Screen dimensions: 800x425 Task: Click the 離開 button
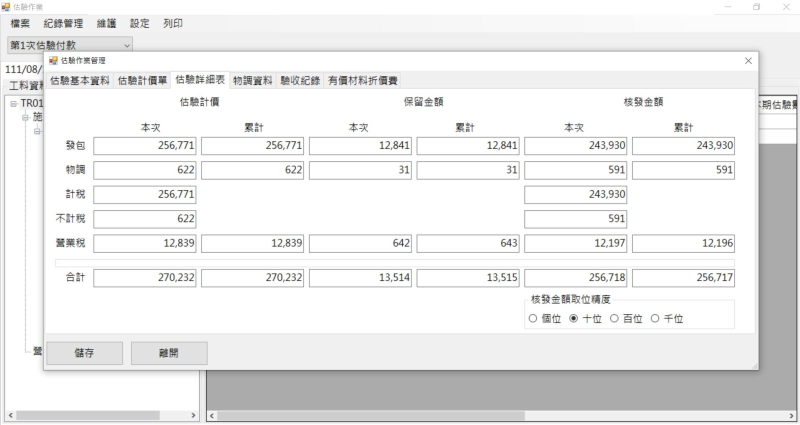pyautogui.click(x=169, y=353)
